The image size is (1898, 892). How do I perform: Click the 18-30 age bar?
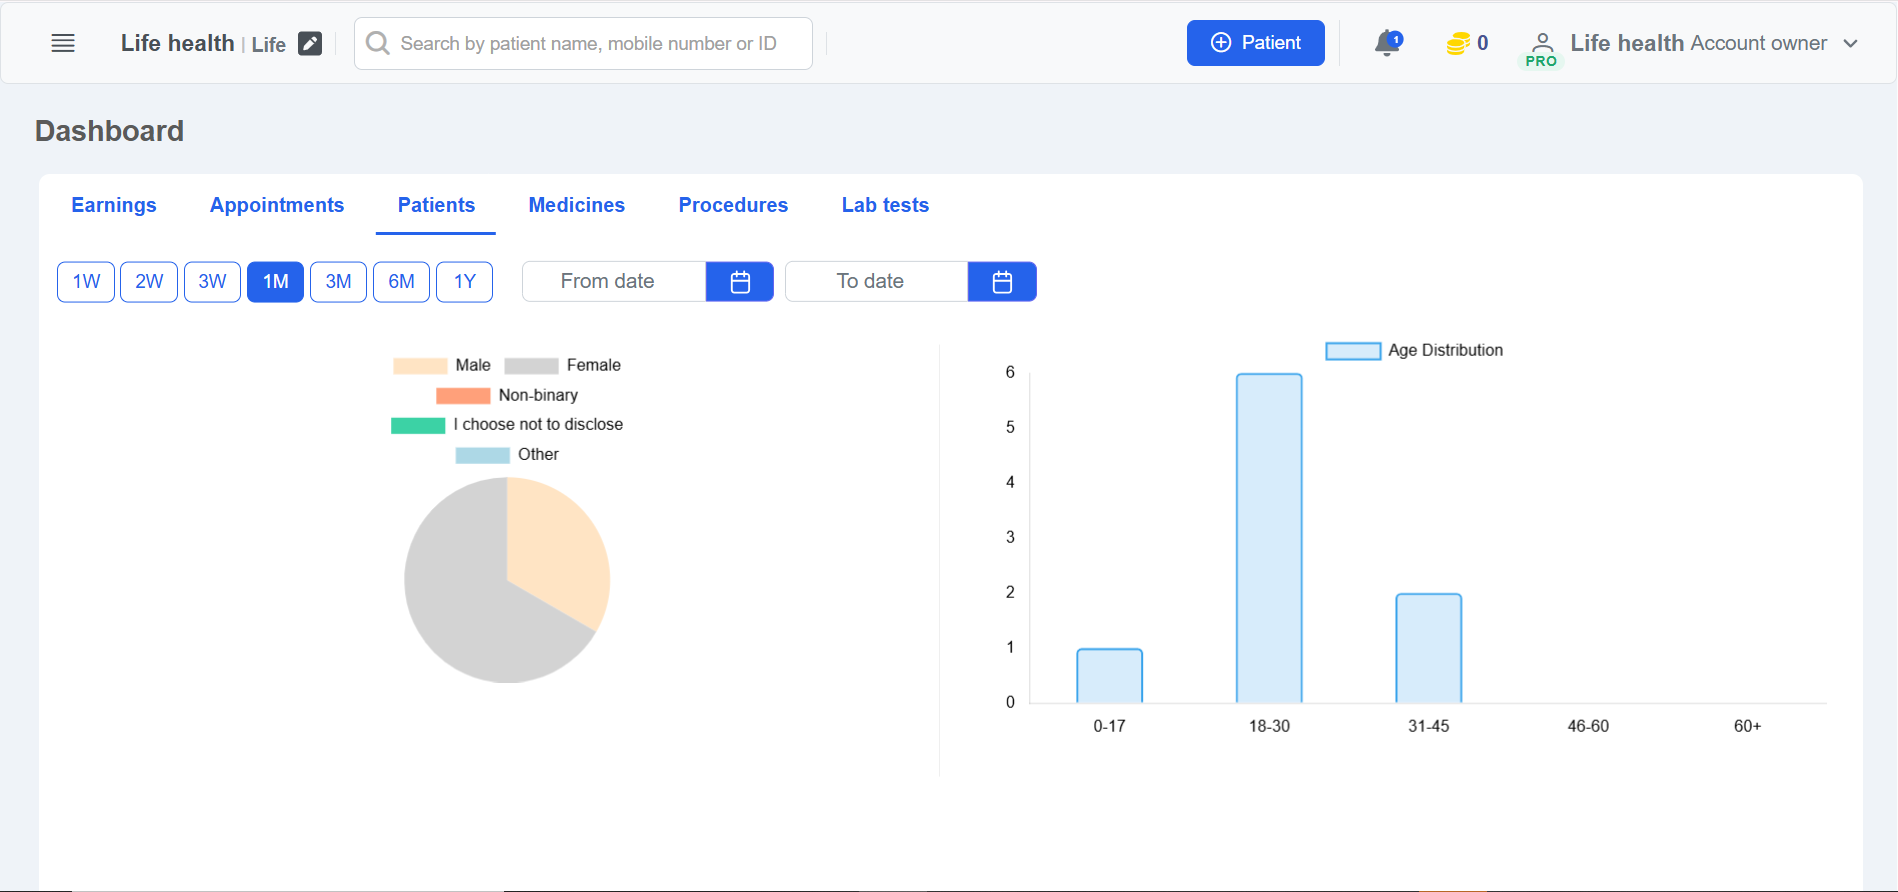[x=1269, y=538]
